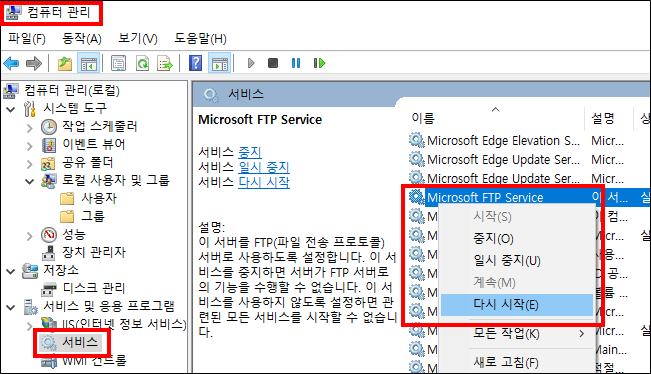Select 이벤트 뷰어 icon in tree

pyautogui.click(x=49, y=145)
